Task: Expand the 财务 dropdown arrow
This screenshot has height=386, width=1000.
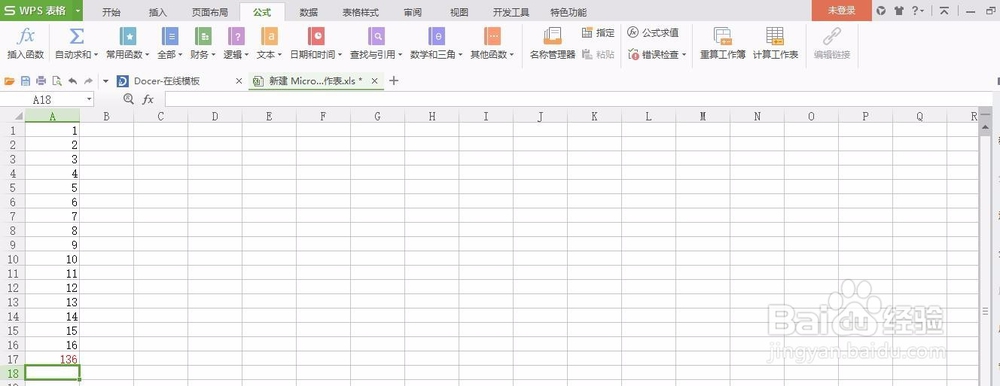Action: point(214,55)
